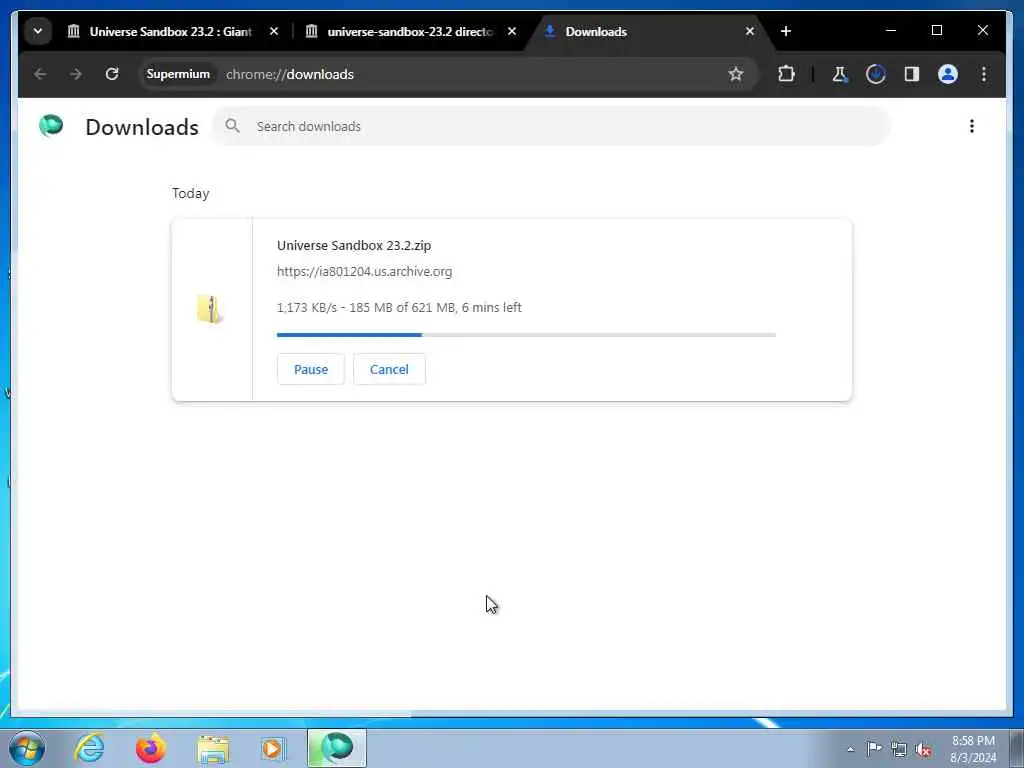Open the profile avatar menu

[948, 74]
